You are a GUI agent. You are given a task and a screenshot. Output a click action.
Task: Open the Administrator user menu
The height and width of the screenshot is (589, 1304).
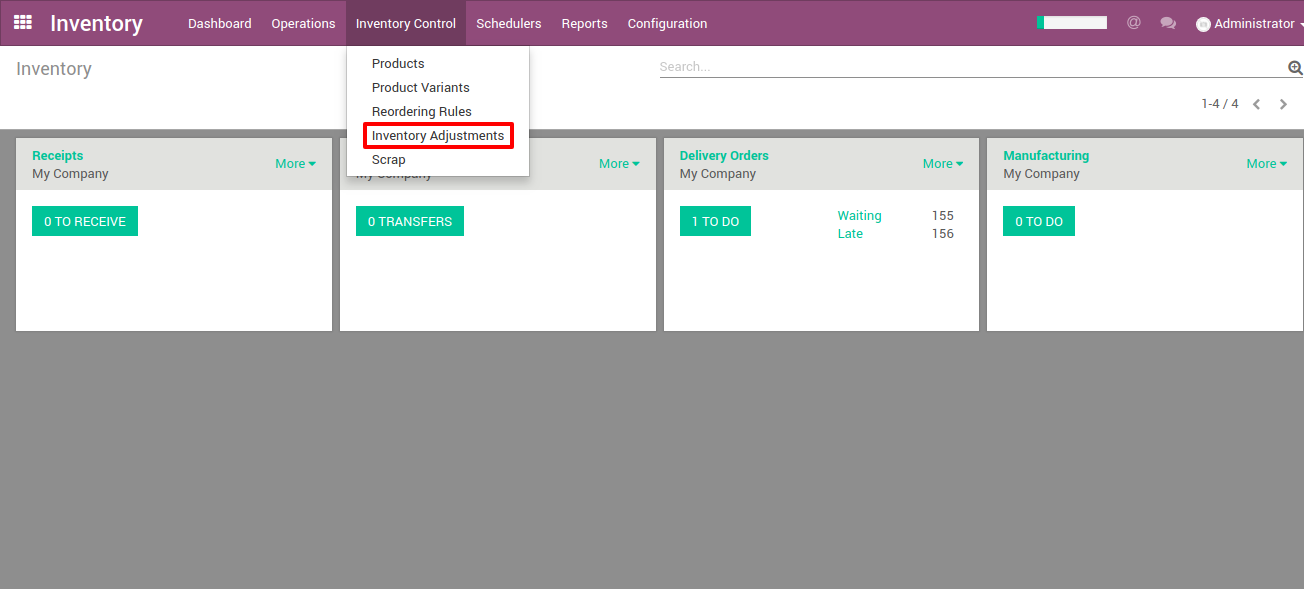coord(1250,23)
